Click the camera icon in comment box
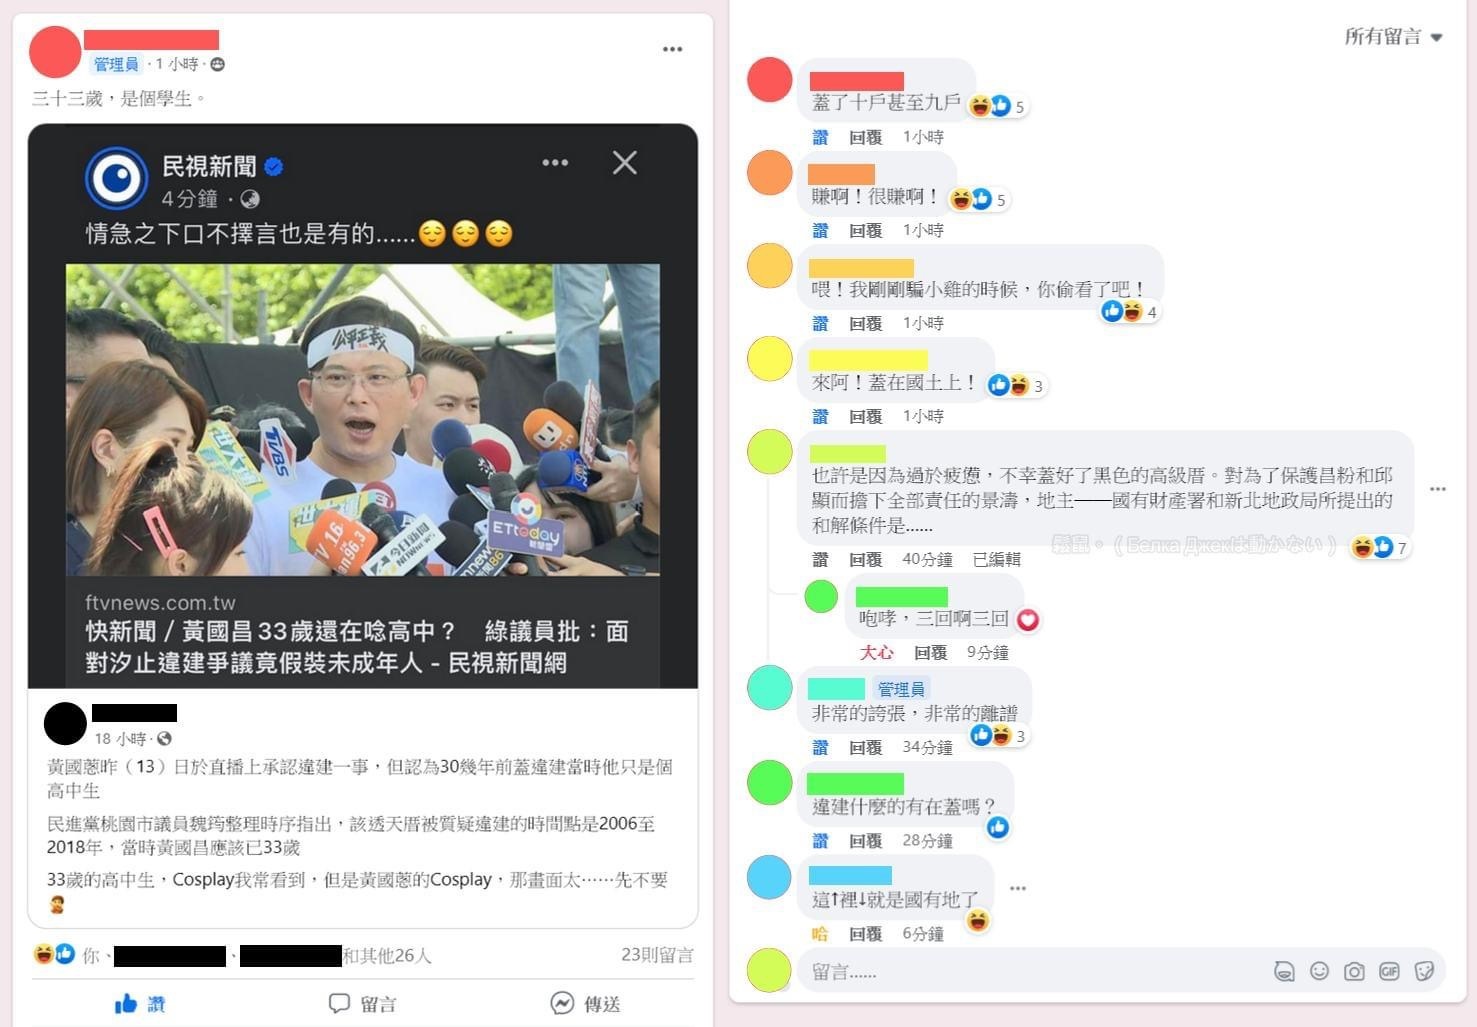The width and height of the screenshot is (1477, 1027). tap(1354, 971)
